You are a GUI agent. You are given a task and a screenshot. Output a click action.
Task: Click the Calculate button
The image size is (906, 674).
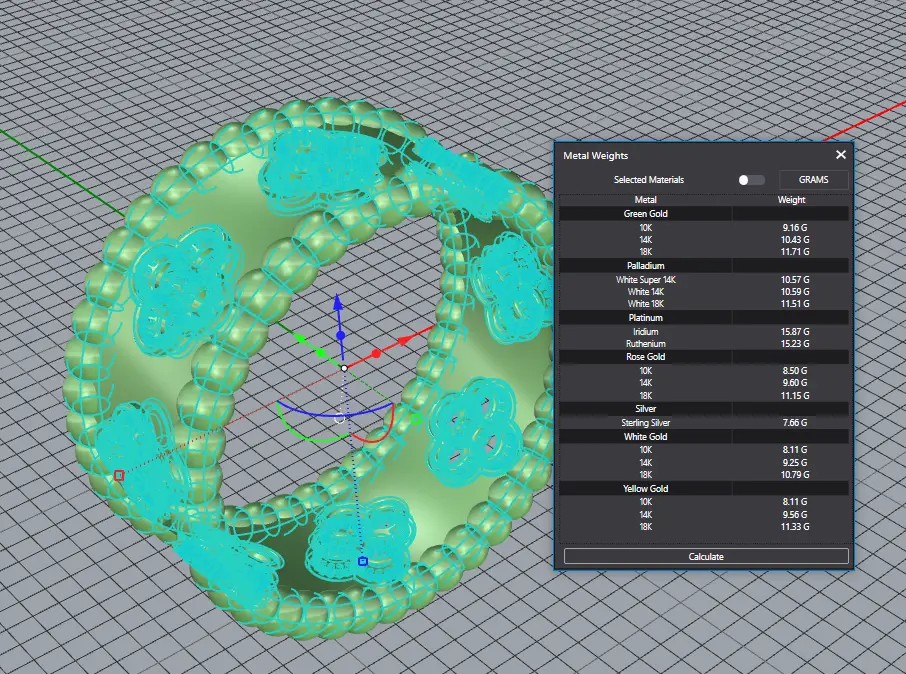point(706,556)
